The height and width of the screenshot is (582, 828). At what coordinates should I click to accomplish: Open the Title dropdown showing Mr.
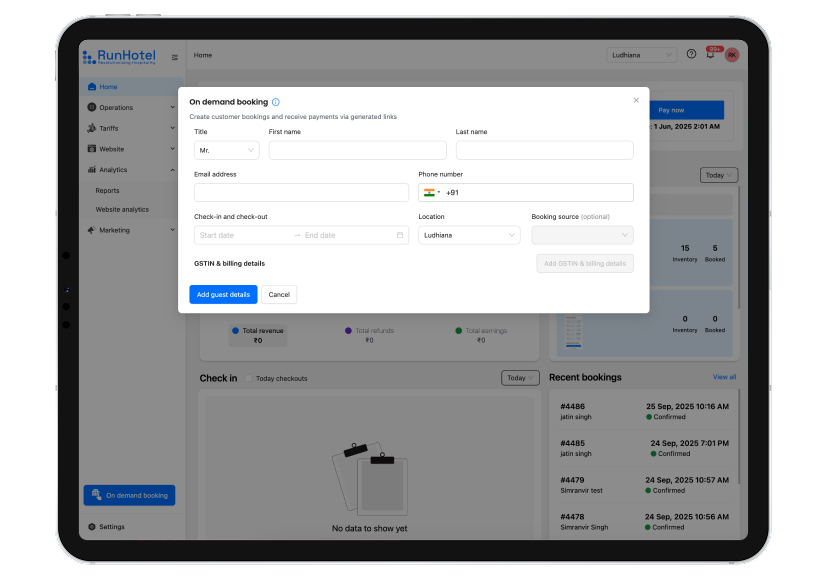click(x=227, y=151)
